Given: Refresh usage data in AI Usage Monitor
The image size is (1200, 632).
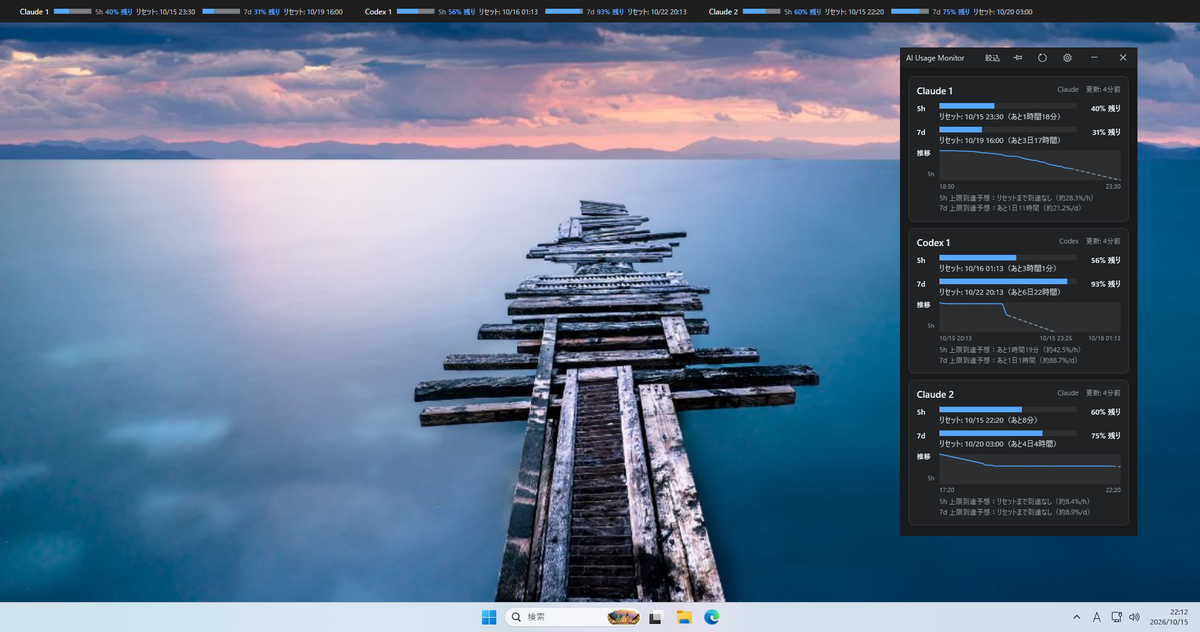Looking at the screenshot, I should 1042,58.
